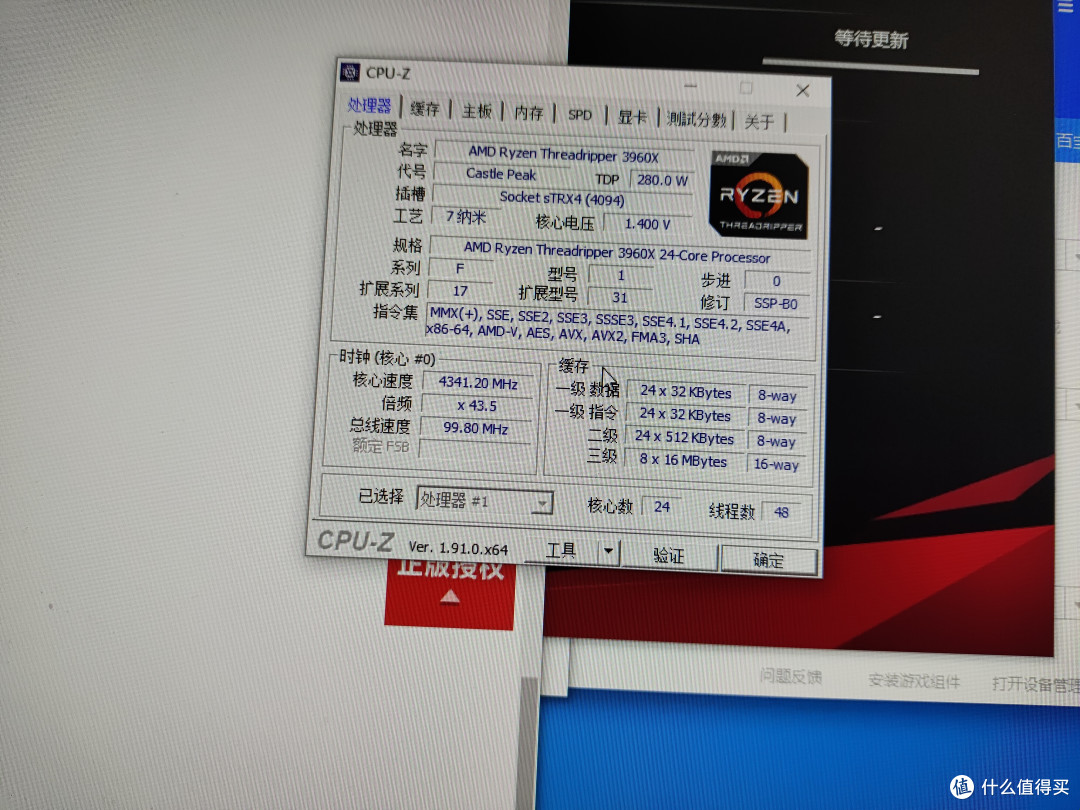
Task: Click the 1.400 V core voltage value
Action: [647, 224]
